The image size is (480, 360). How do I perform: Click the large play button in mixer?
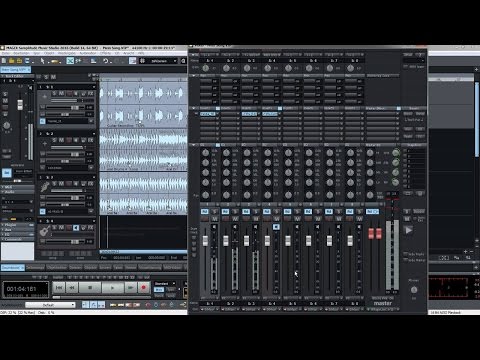(x=409, y=230)
